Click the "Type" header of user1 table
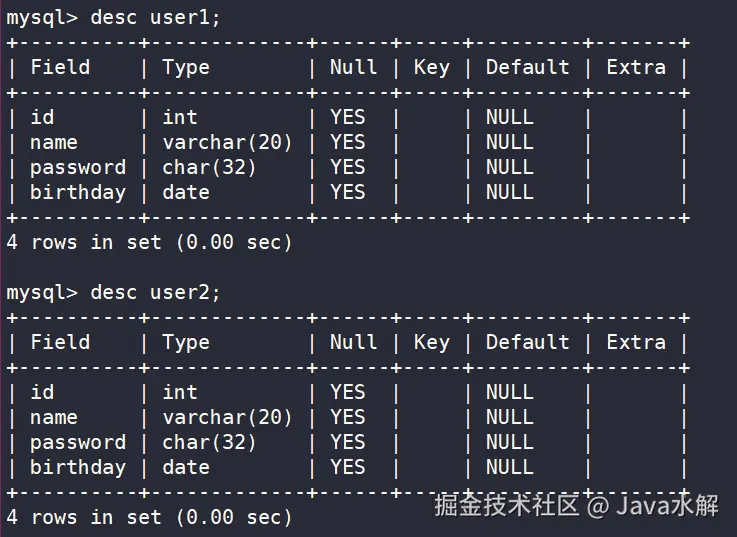The image size is (737, 537). 186,67
